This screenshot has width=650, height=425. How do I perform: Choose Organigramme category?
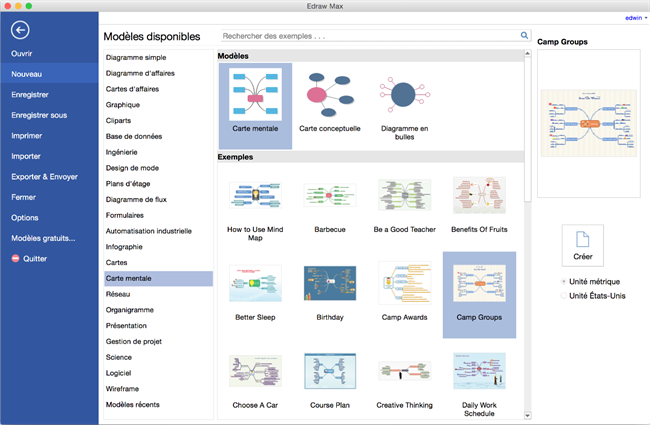coord(130,310)
